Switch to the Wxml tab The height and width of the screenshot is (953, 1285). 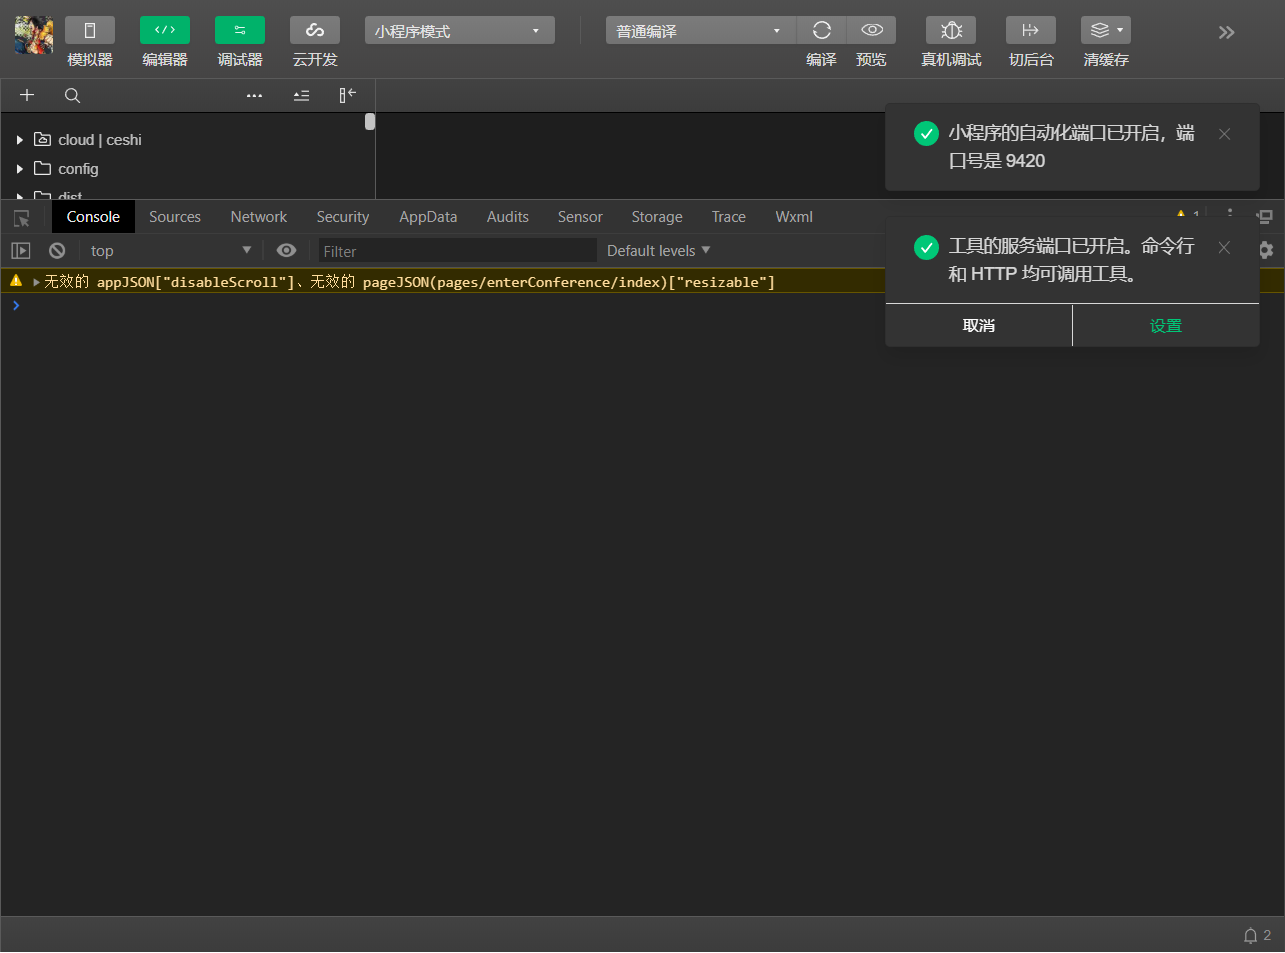coord(793,217)
